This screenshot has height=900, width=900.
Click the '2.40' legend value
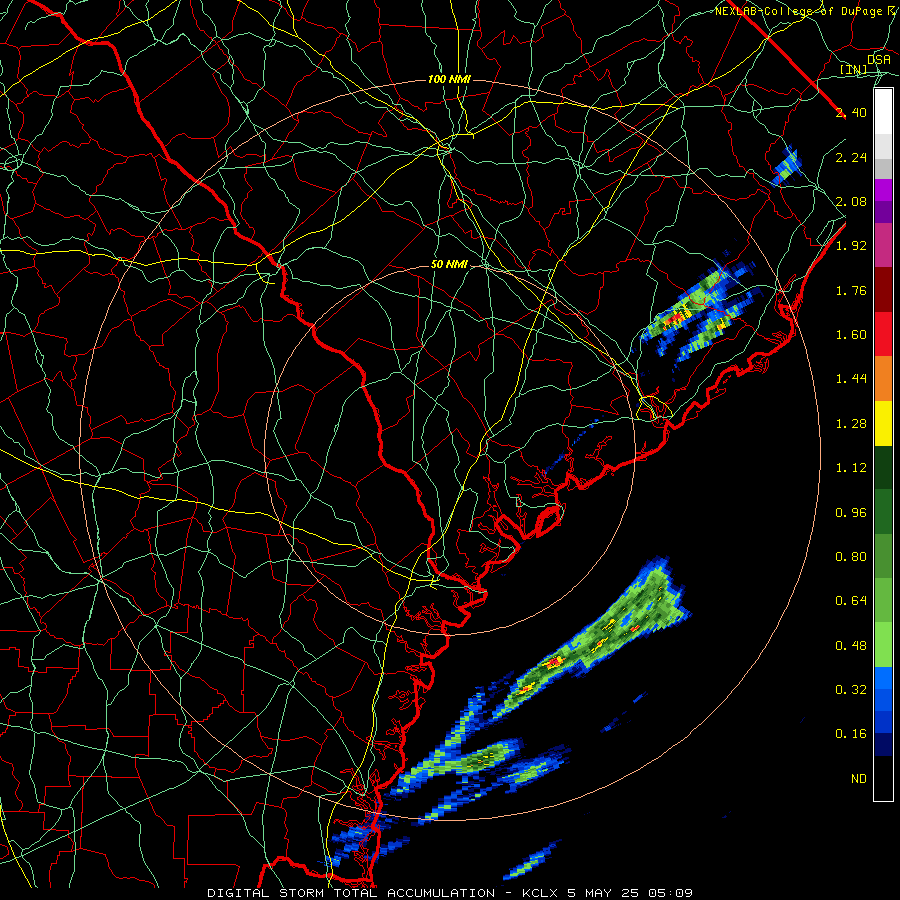(851, 112)
